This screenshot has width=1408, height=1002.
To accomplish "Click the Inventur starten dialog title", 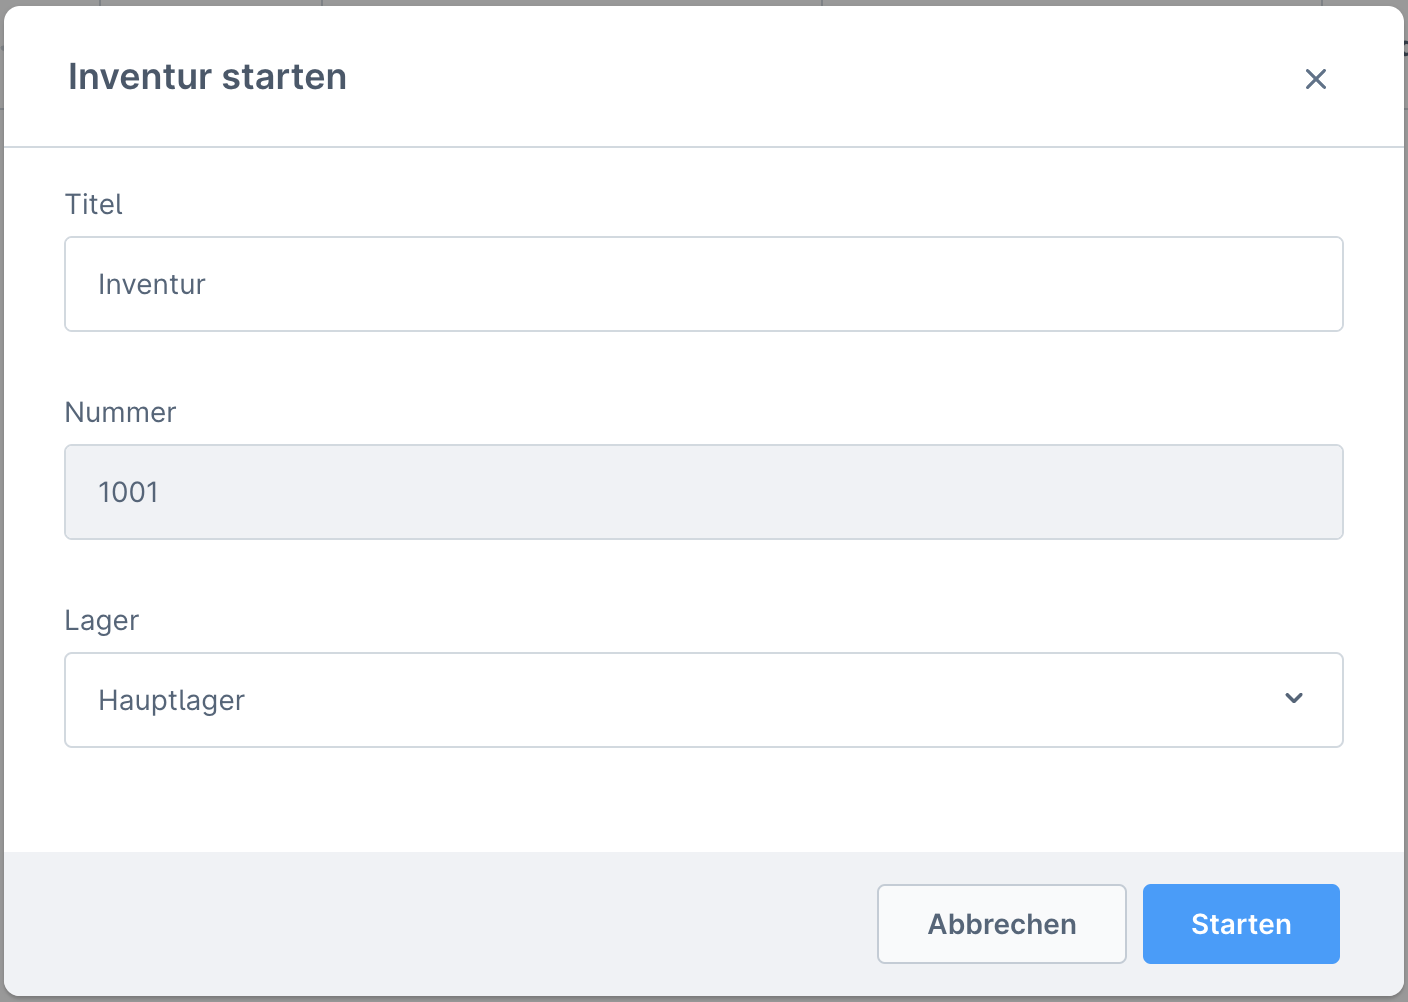I will point(207,77).
